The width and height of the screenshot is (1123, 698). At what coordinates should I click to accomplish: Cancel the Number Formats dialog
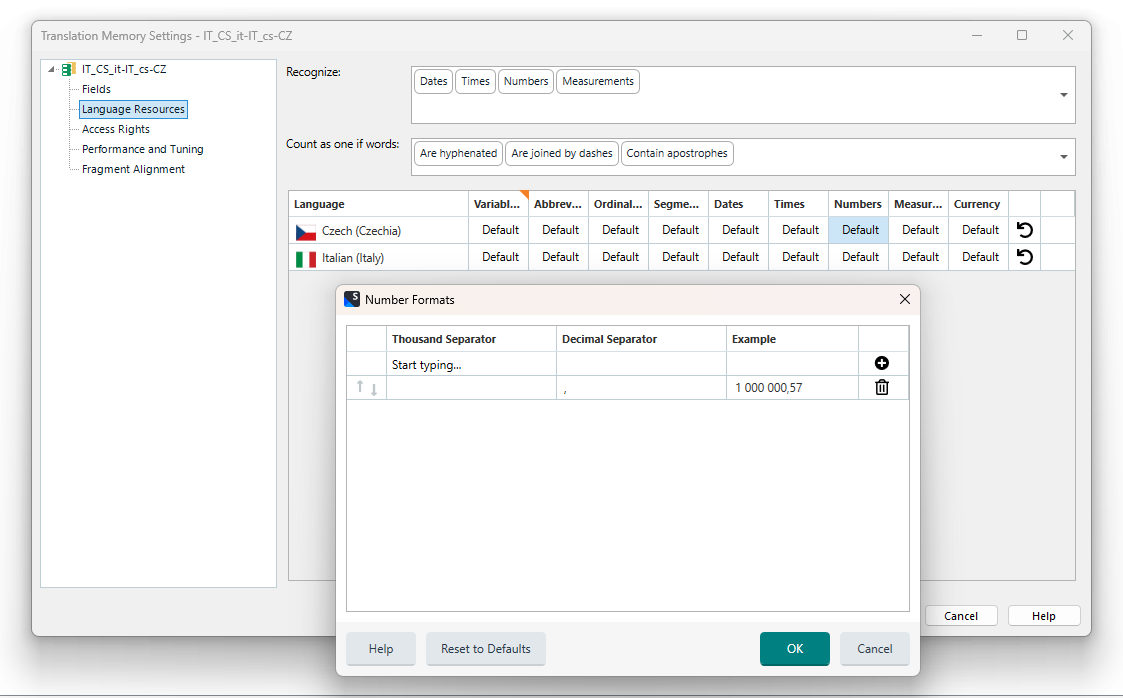(x=874, y=649)
